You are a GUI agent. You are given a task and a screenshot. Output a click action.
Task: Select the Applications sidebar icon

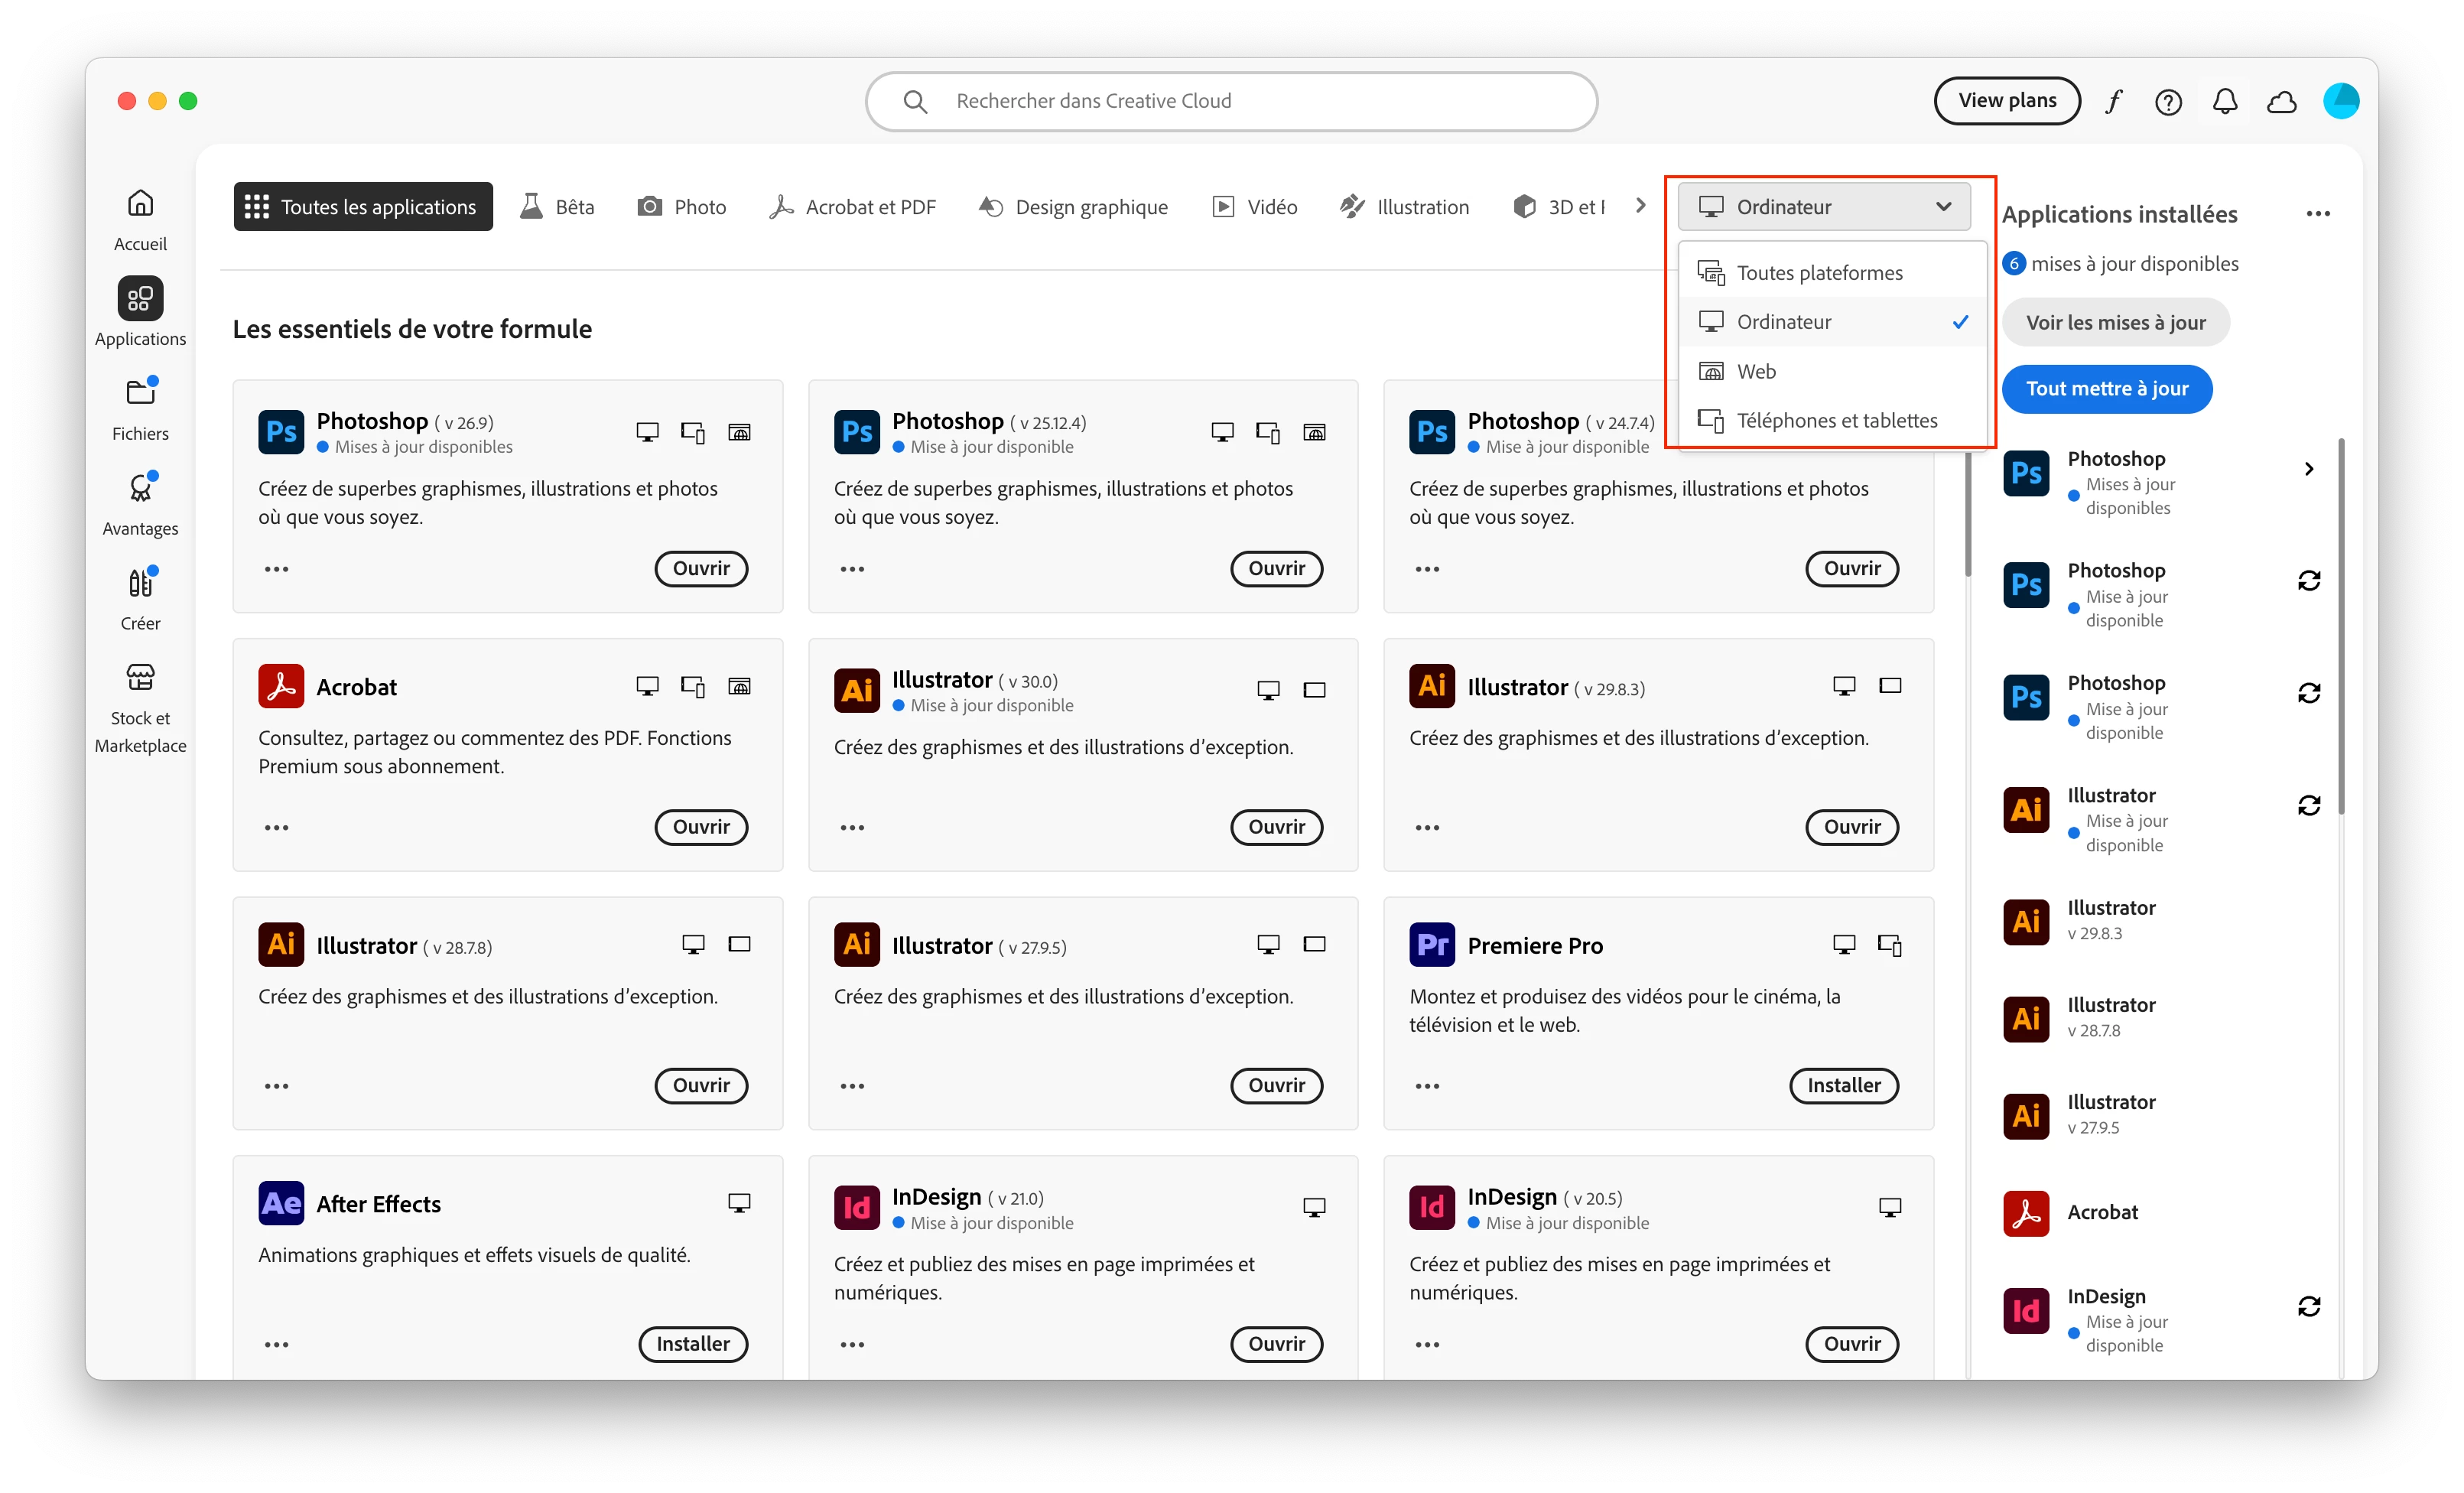pos(140,299)
